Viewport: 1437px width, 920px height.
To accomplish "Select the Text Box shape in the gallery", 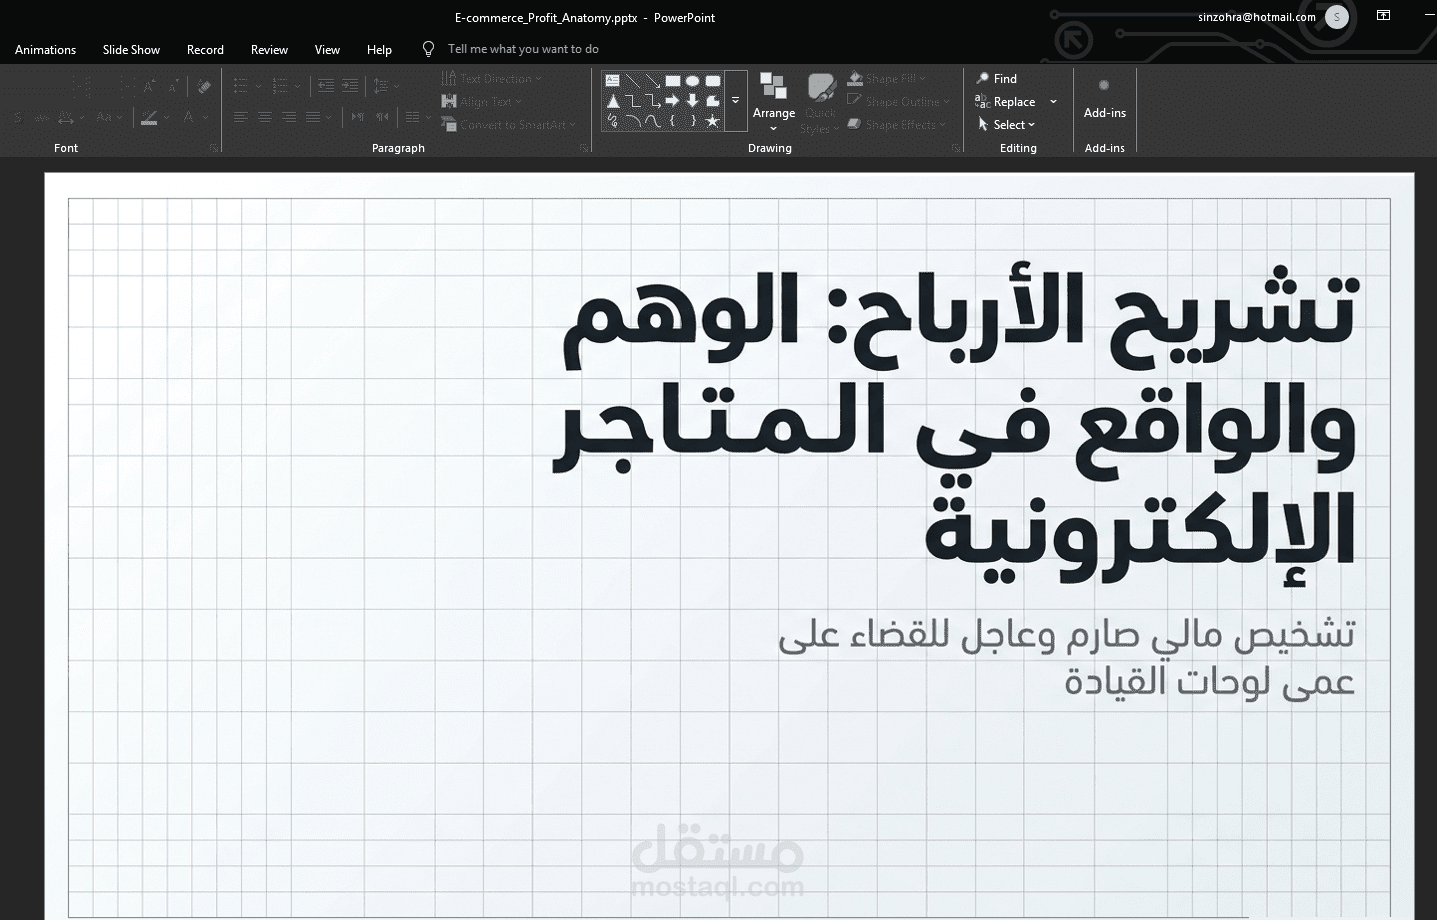I will pyautogui.click(x=613, y=81).
